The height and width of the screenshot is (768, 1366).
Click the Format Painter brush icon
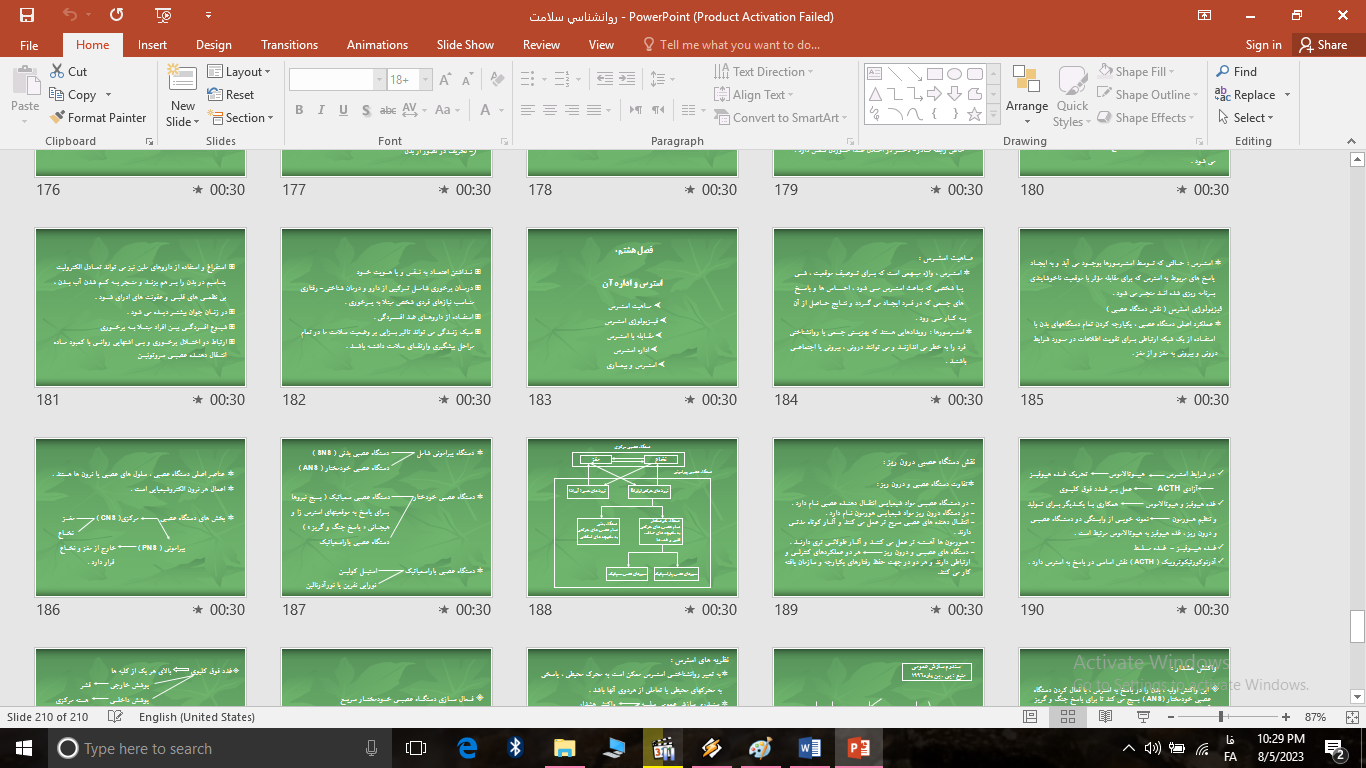58,118
